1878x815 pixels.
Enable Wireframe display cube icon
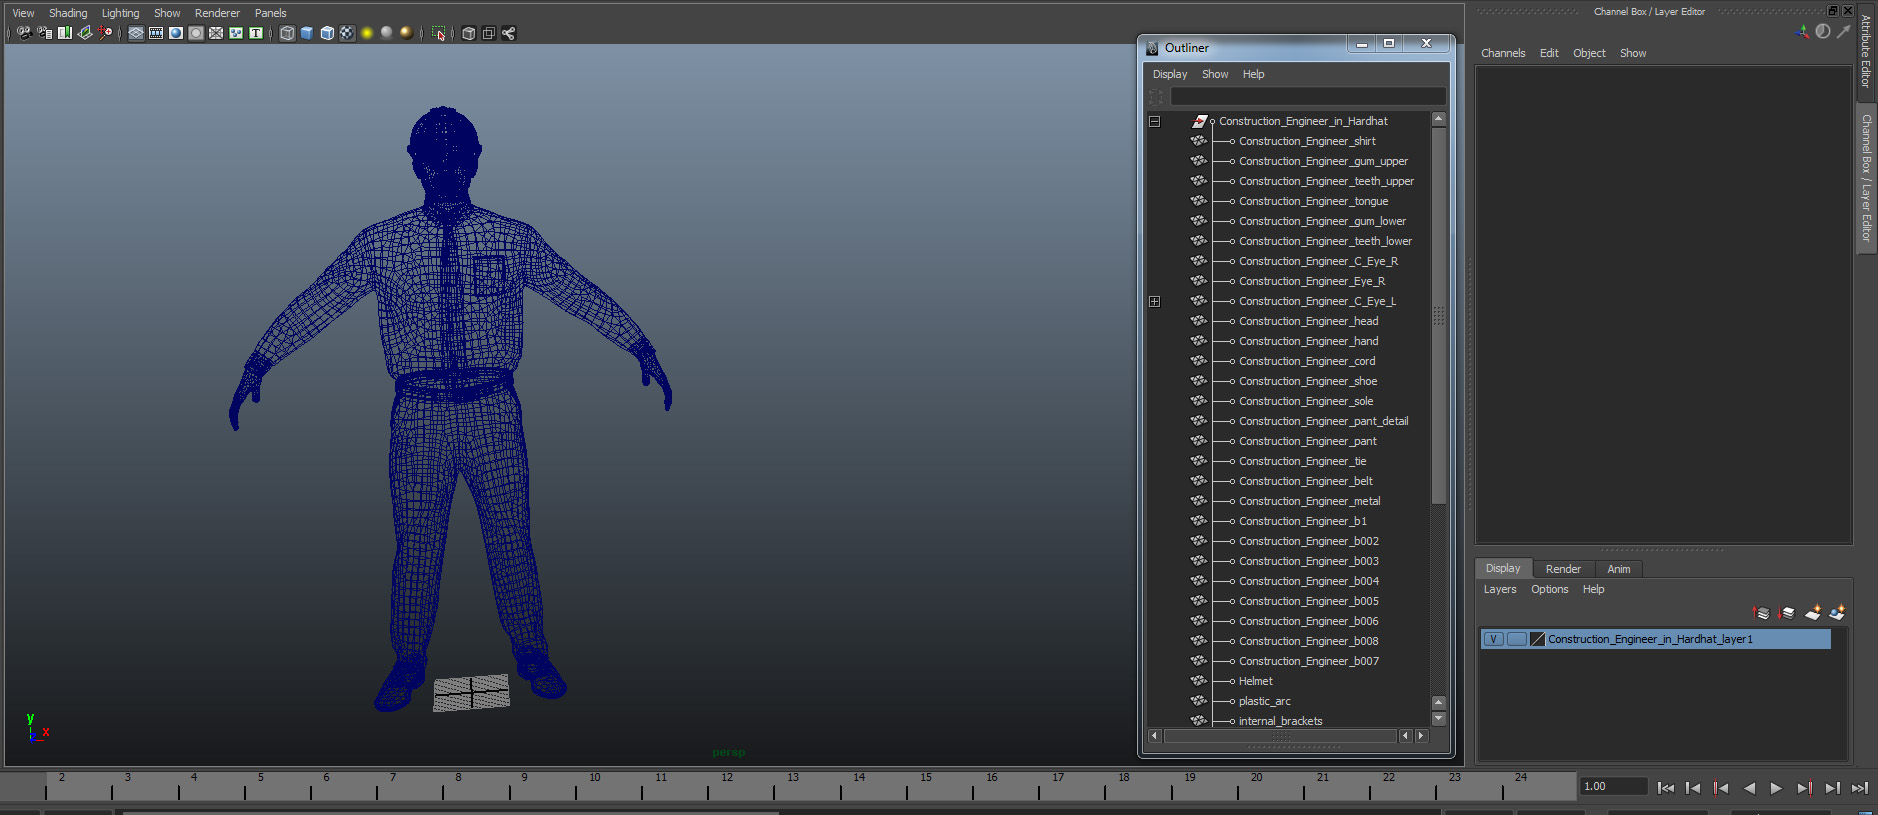point(287,33)
